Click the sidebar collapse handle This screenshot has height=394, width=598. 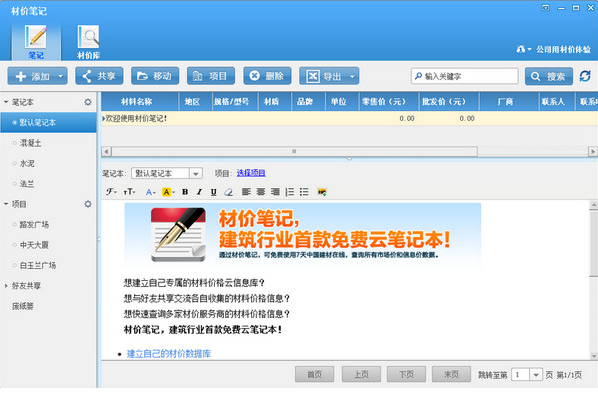pyautogui.click(x=99, y=240)
